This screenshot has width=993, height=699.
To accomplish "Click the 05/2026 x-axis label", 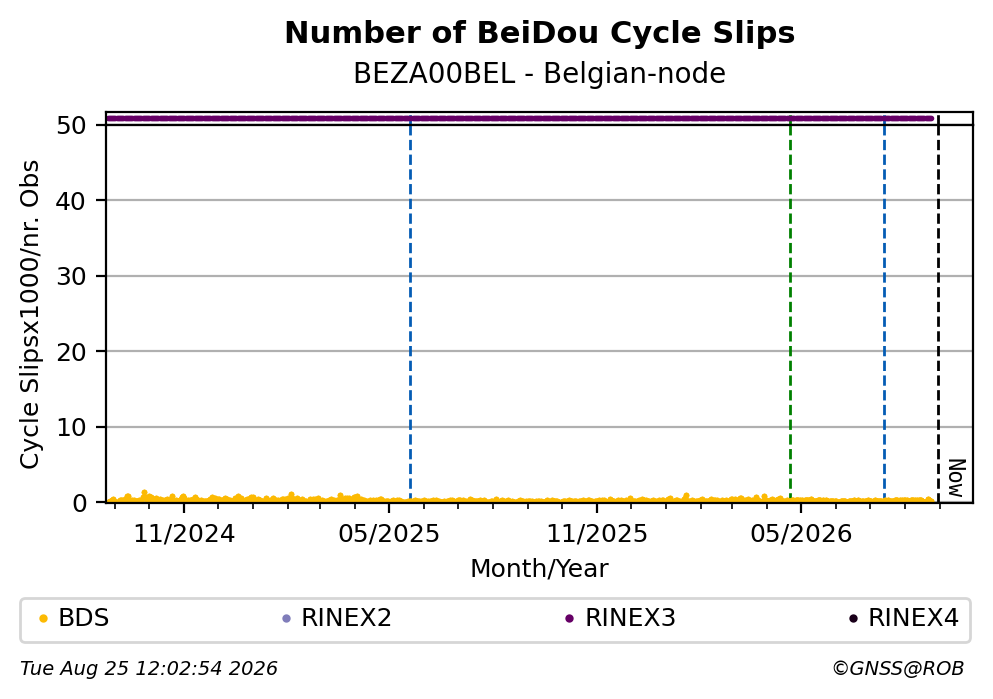I will pos(801,534).
